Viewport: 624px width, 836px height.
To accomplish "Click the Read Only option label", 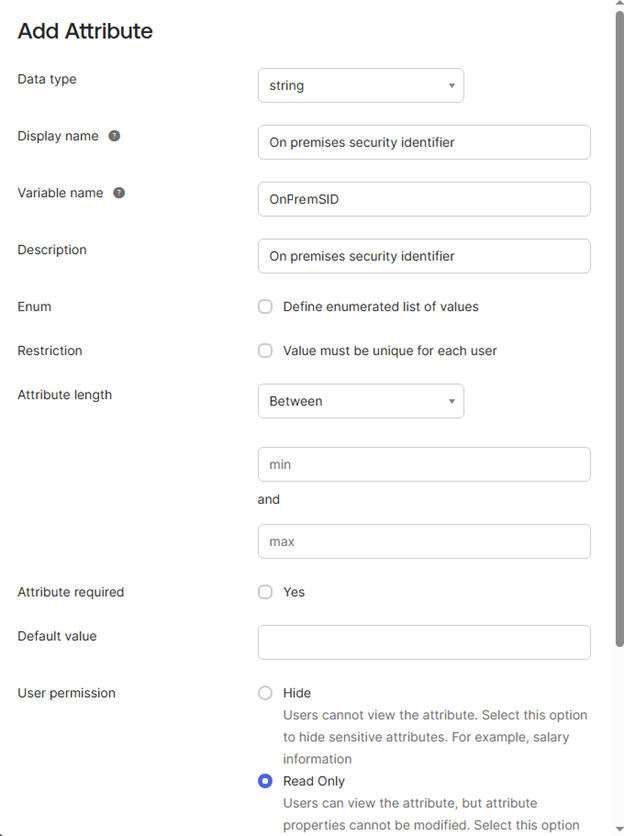I will [x=314, y=781].
